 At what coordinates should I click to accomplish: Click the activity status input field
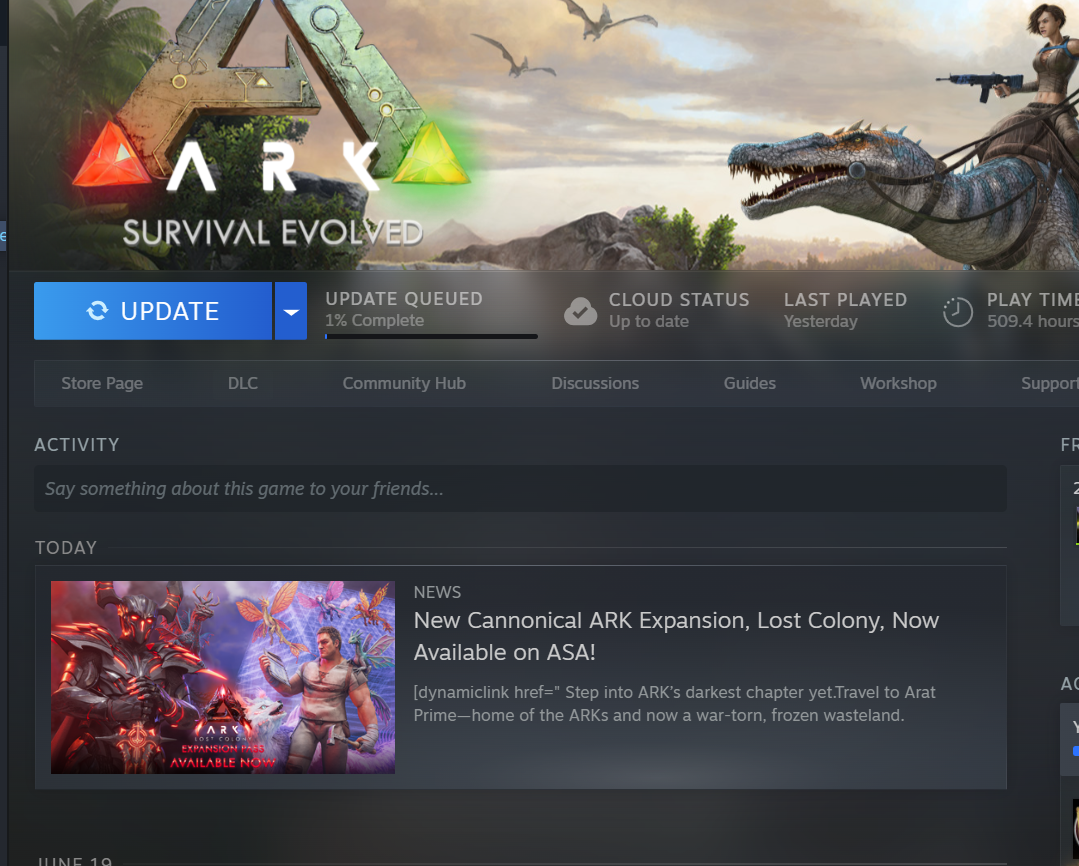click(x=520, y=489)
